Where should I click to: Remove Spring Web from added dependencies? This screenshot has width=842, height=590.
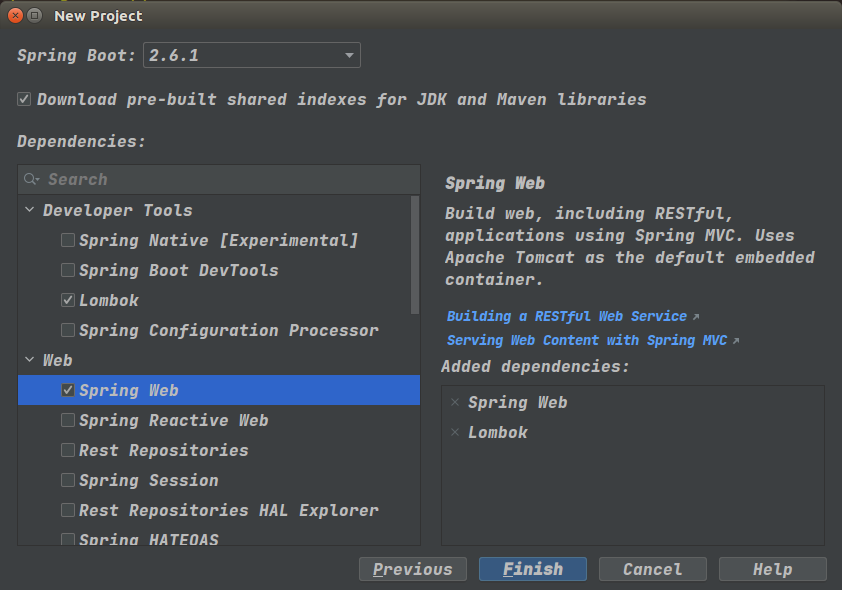coord(455,402)
